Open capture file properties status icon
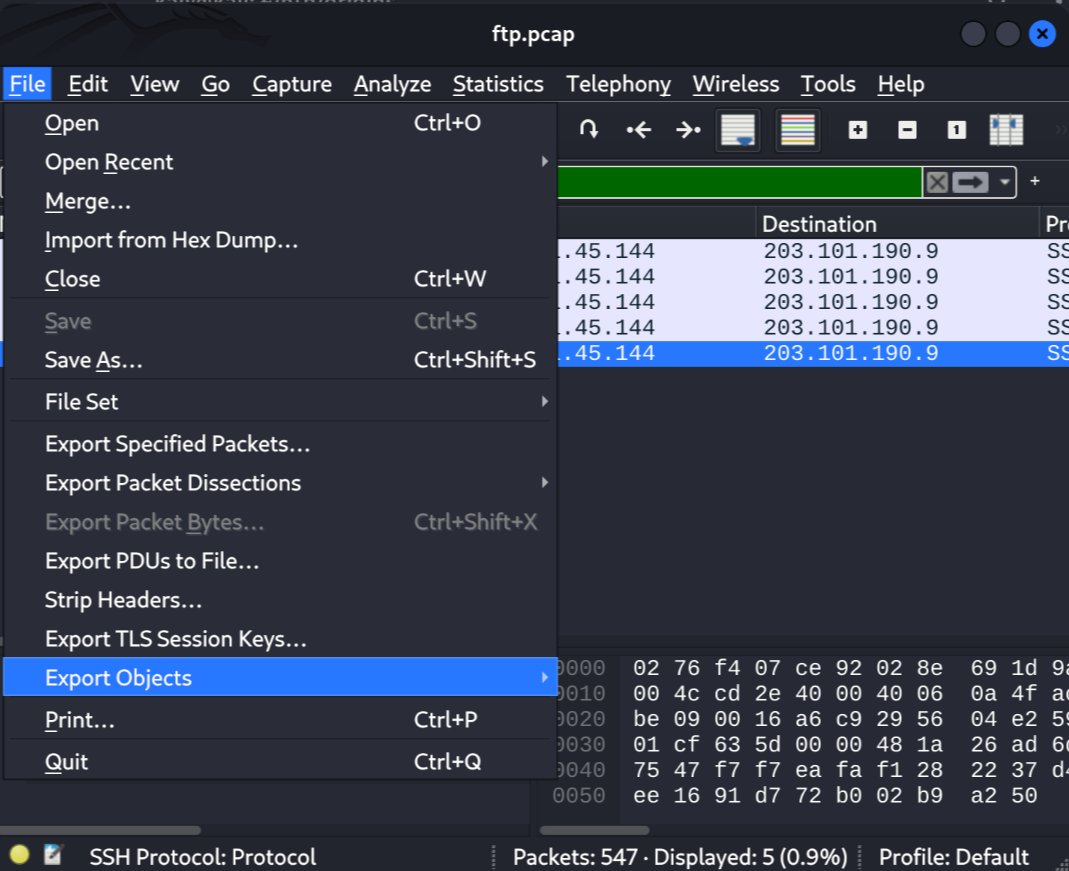This screenshot has width=1069, height=871. pos(53,855)
